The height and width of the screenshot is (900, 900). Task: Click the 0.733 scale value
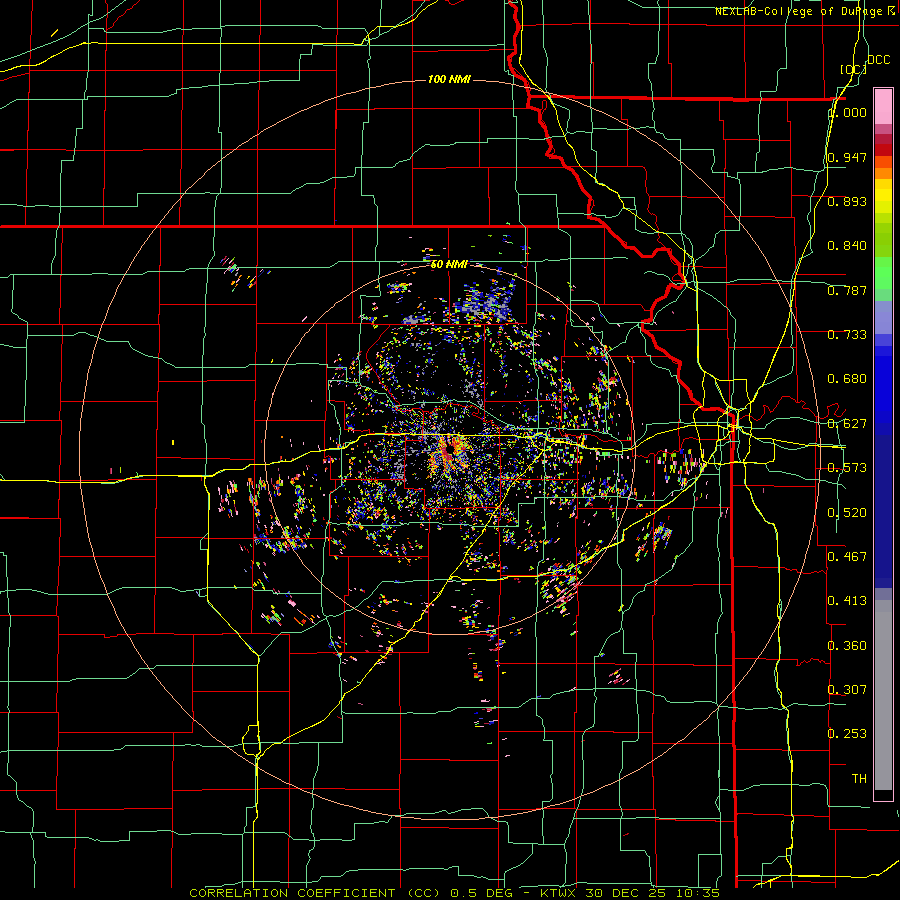[x=847, y=335]
